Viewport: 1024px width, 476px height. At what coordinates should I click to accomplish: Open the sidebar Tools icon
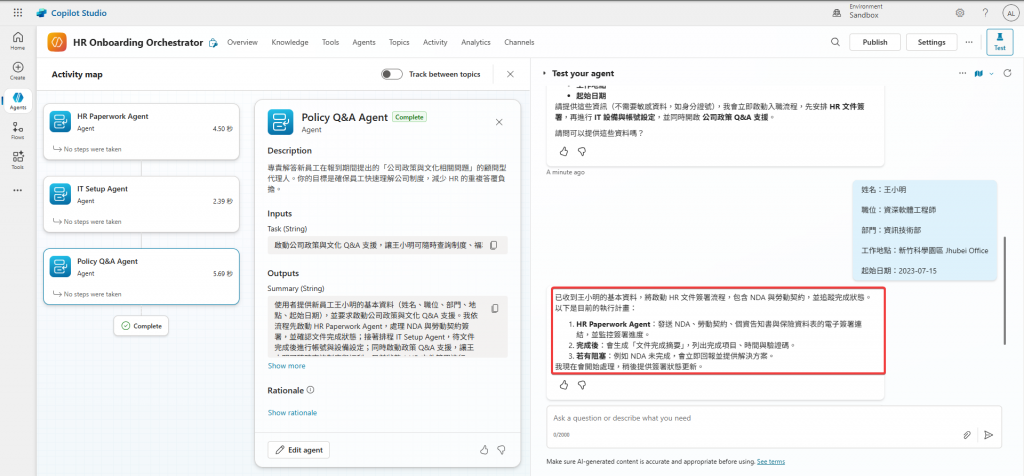point(18,161)
